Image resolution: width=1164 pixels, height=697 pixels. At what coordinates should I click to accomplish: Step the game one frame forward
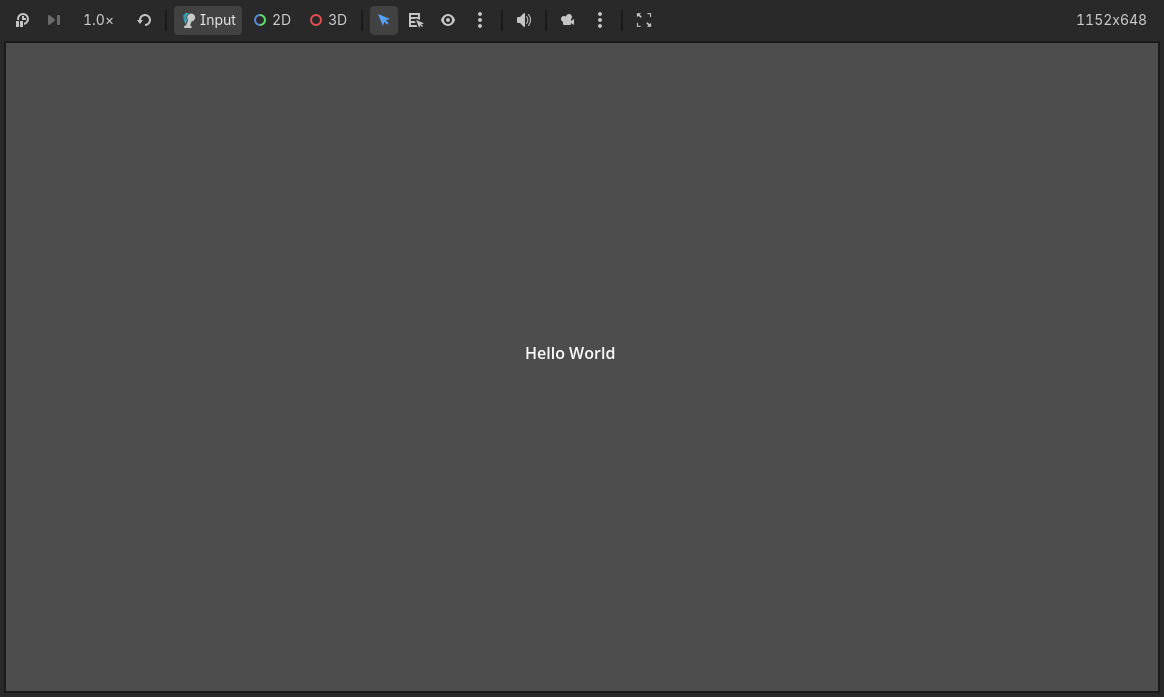(x=54, y=20)
